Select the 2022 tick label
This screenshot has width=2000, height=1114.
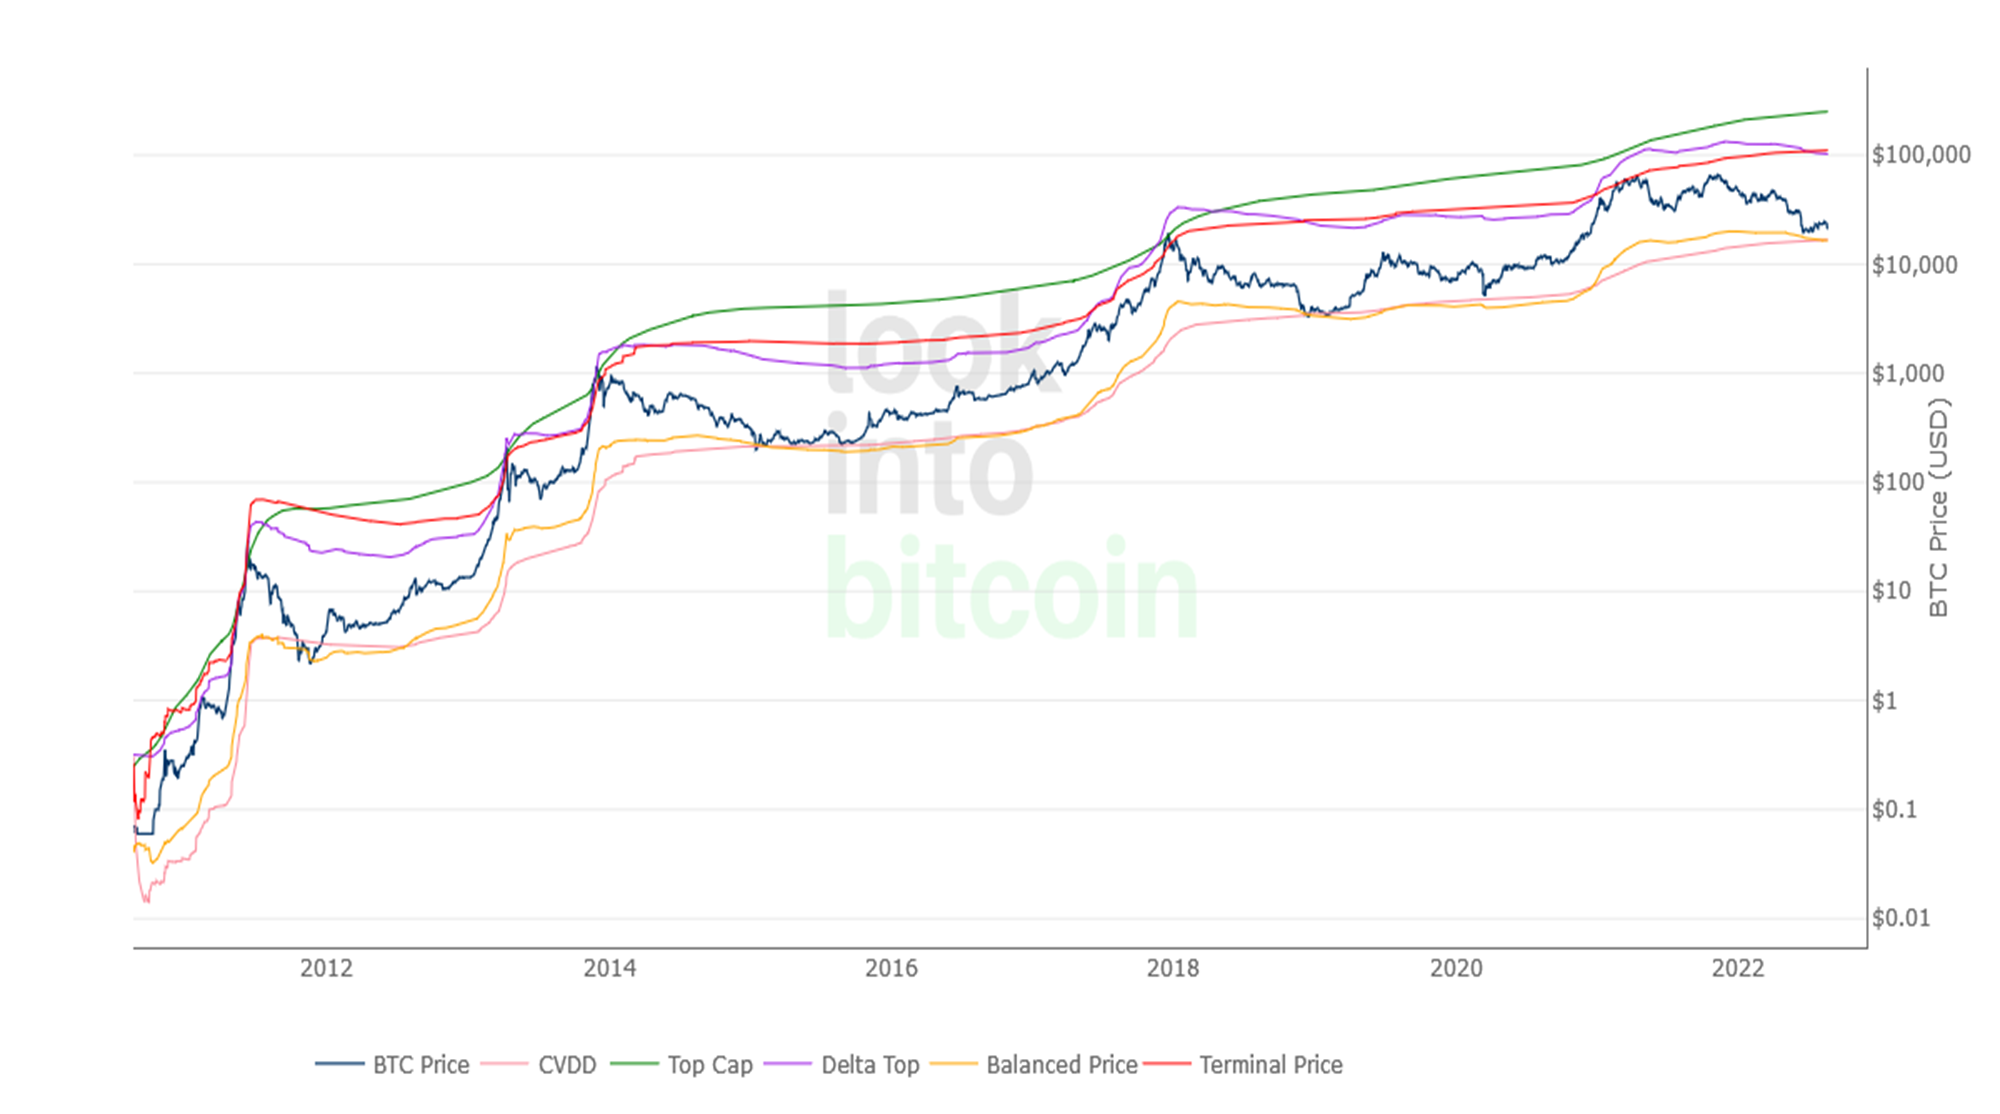(1738, 968)
